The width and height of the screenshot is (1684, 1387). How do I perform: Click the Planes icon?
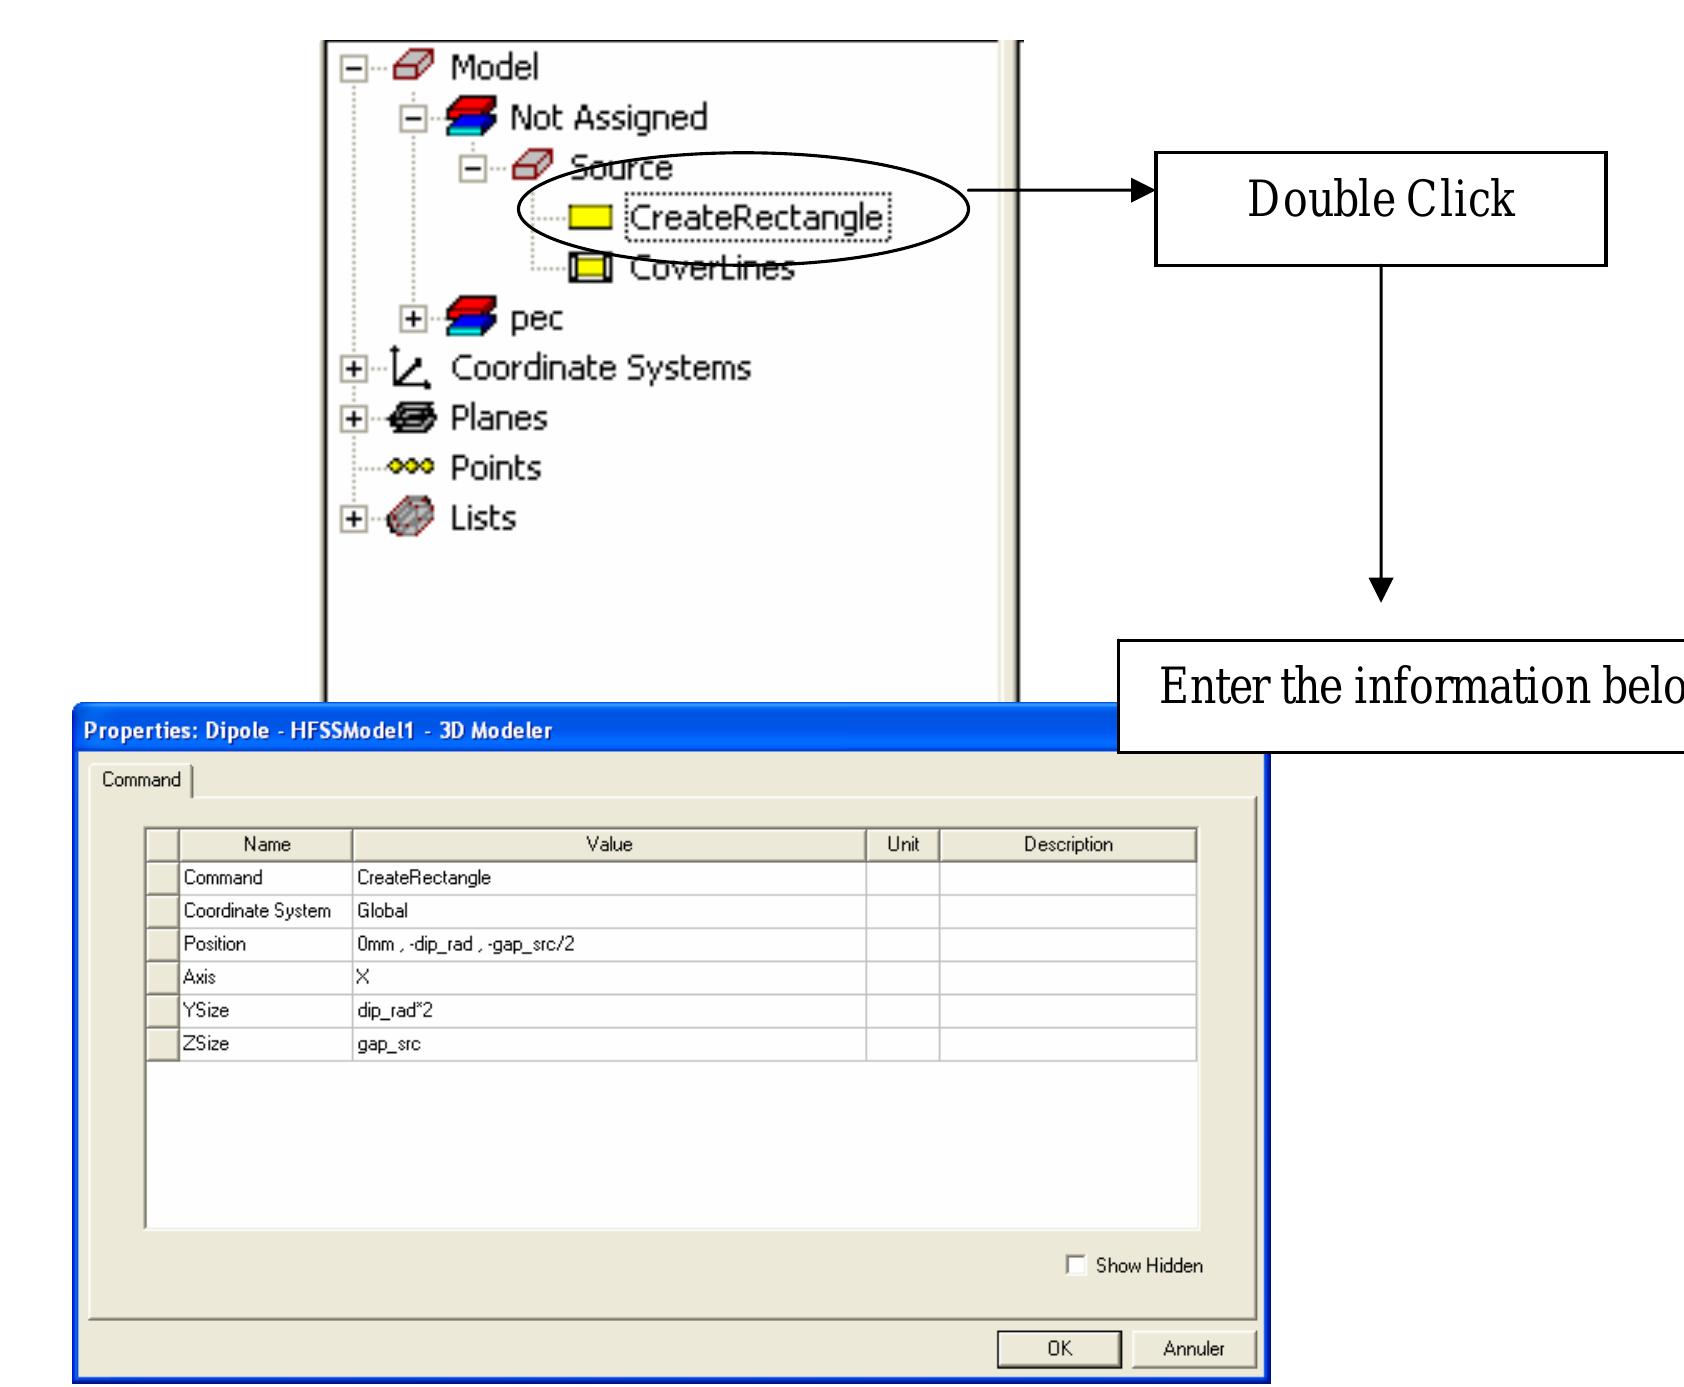click(x=410, y=418)
